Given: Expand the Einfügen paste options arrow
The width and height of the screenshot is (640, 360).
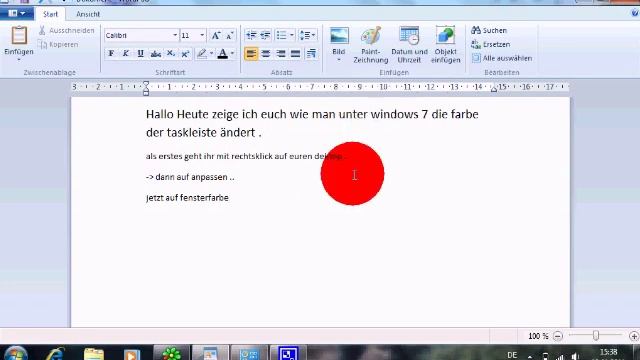Looking at the screenshot, I should click(x=19, y=60).
